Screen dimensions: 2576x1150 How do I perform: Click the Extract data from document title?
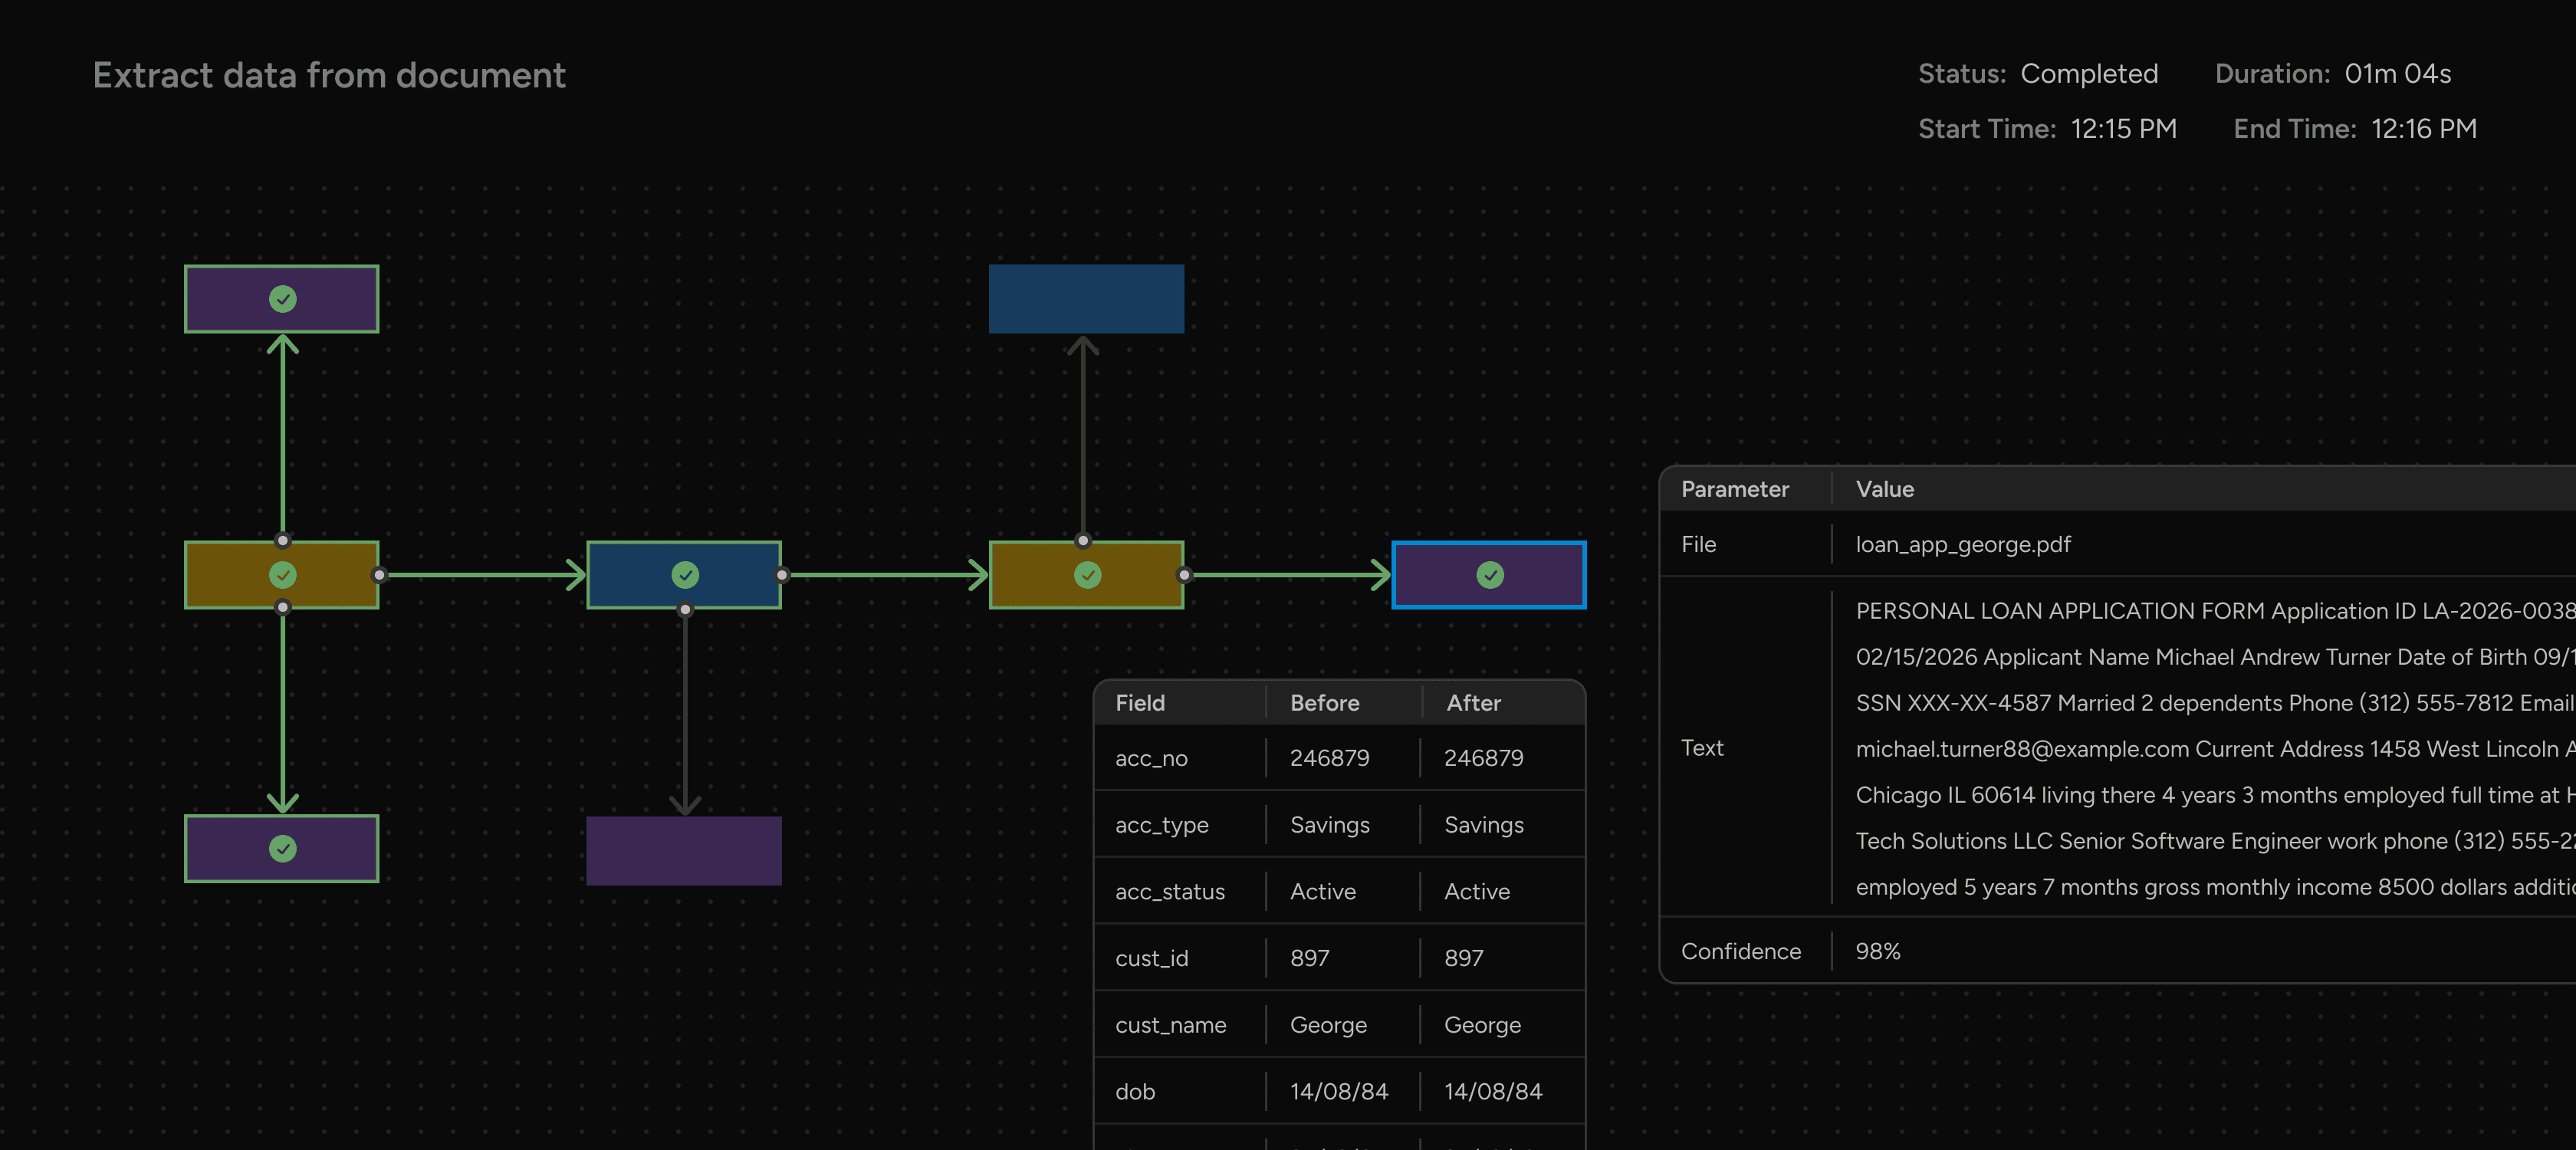[x=330, y=74]
